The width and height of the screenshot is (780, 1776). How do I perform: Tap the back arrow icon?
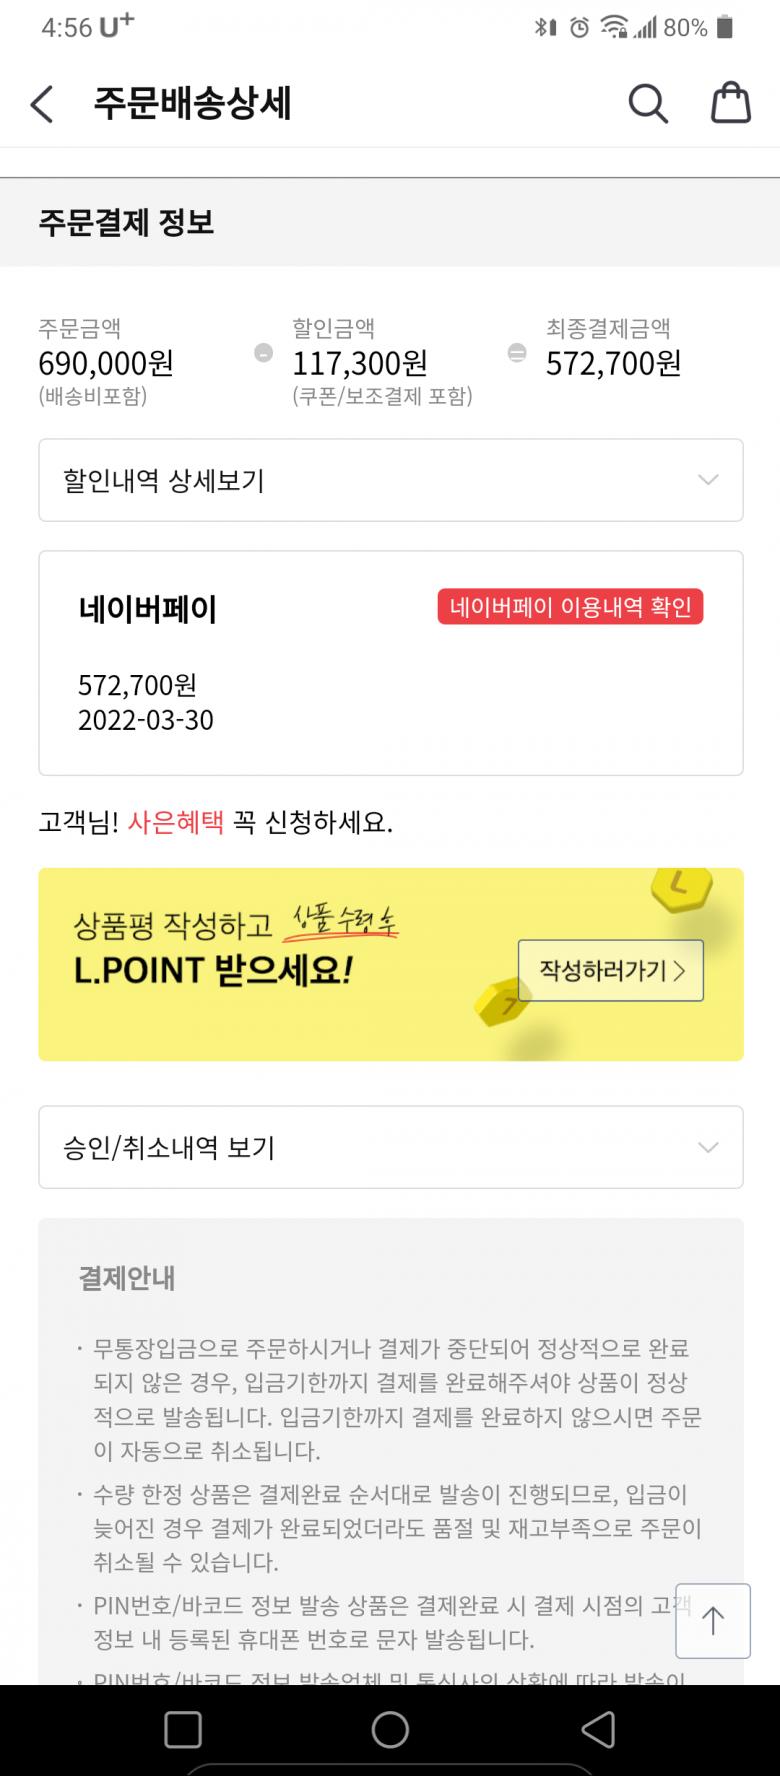tap(42, 104)
